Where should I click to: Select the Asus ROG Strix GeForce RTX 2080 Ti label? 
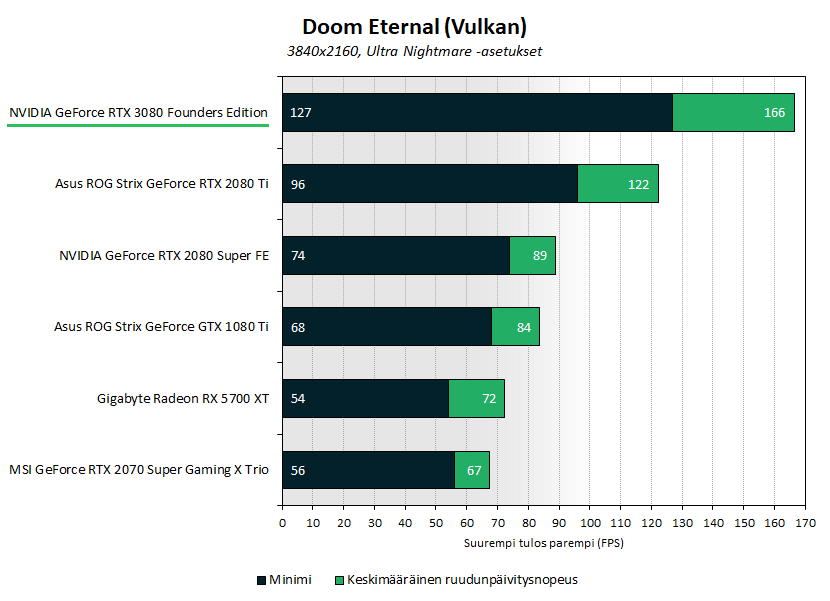click(161, 184)
